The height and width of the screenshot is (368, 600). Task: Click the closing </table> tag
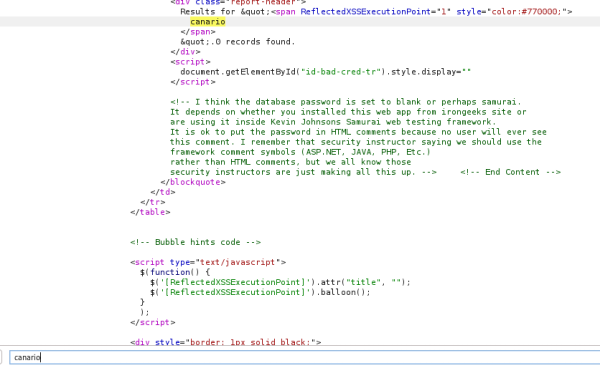(150, 212)
